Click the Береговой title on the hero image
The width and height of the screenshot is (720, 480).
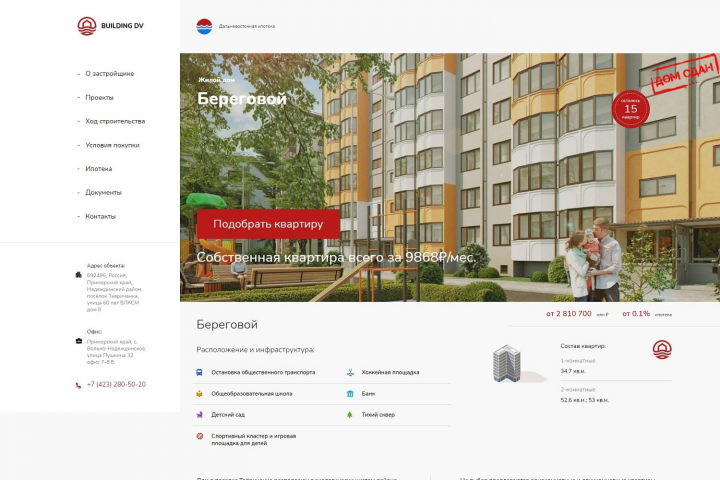242,98
